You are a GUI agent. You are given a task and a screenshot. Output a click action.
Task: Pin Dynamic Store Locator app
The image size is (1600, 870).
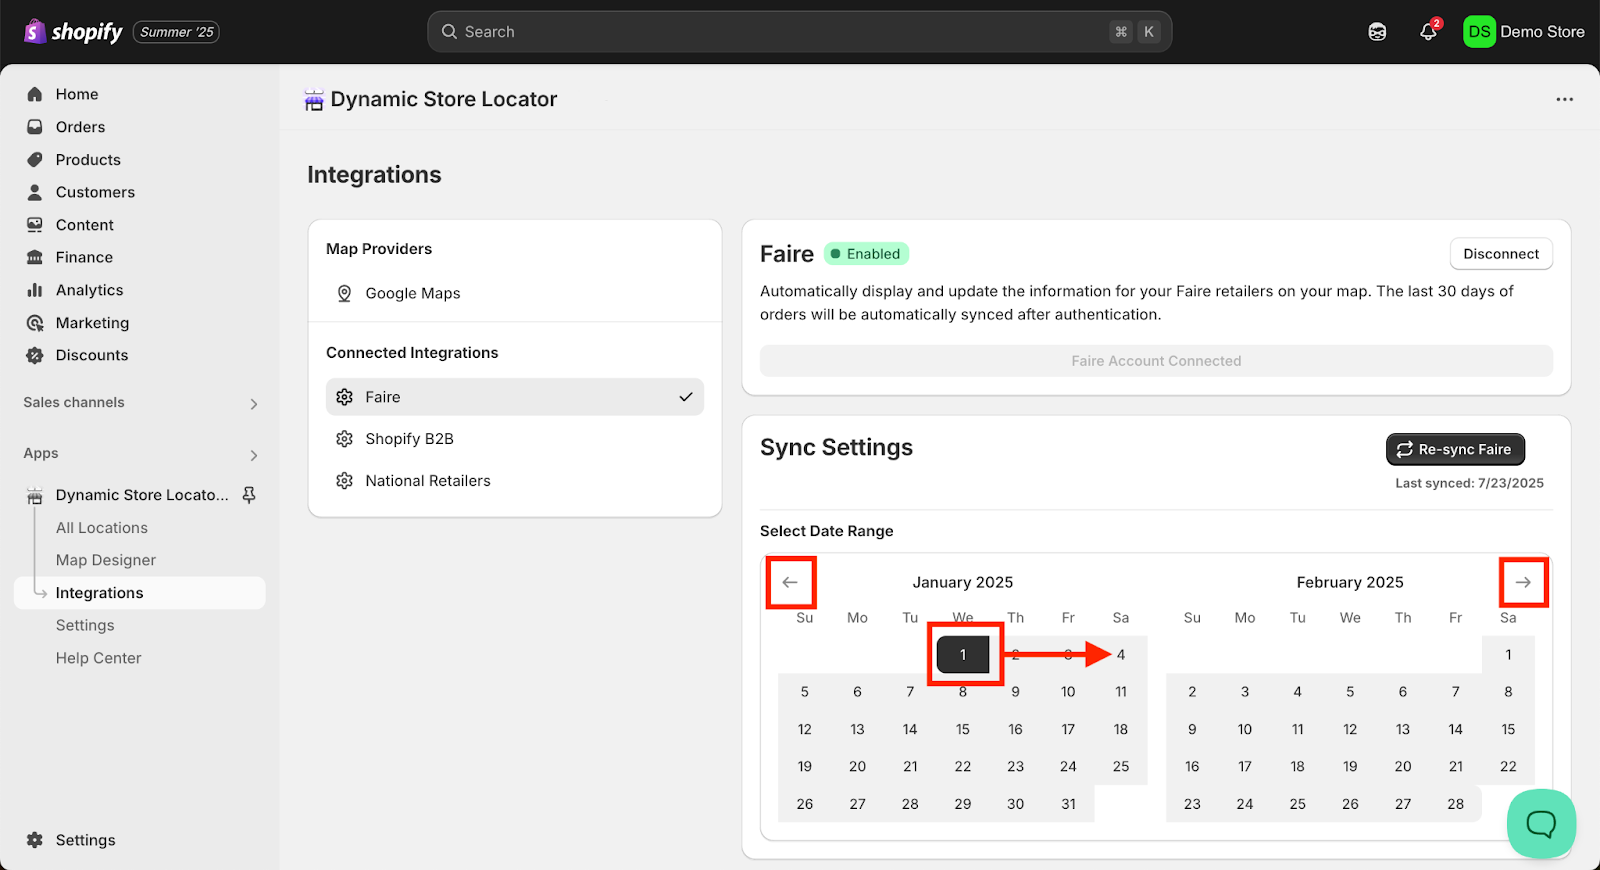pyautogui.click(x=249, y=495)
